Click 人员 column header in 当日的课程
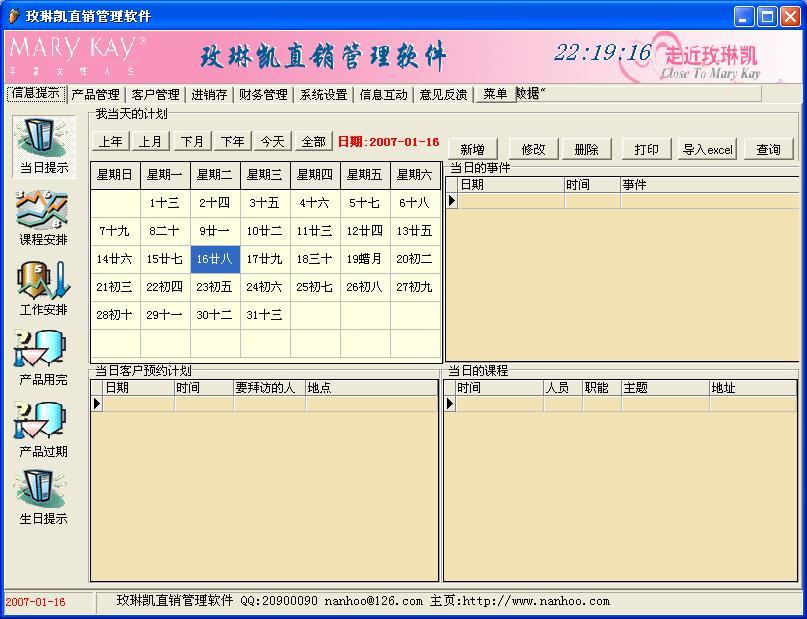Screen dimensions: 807x619 tap(563, 387)
